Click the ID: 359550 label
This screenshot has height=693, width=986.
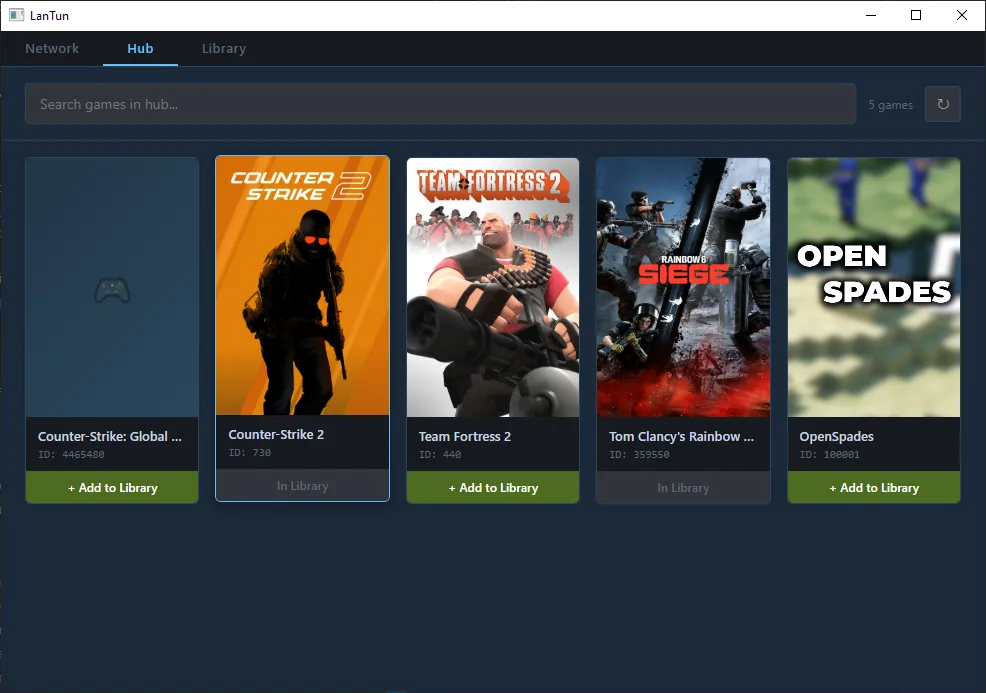(x=639, y=455)
